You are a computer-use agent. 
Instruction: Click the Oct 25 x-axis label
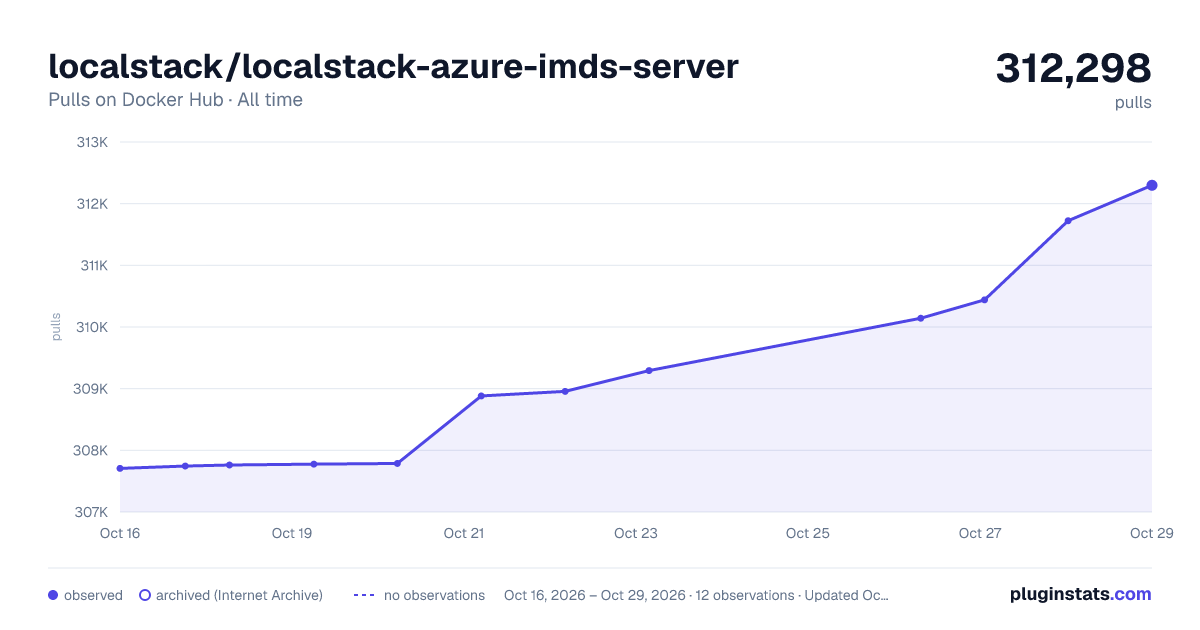[808, 533]
